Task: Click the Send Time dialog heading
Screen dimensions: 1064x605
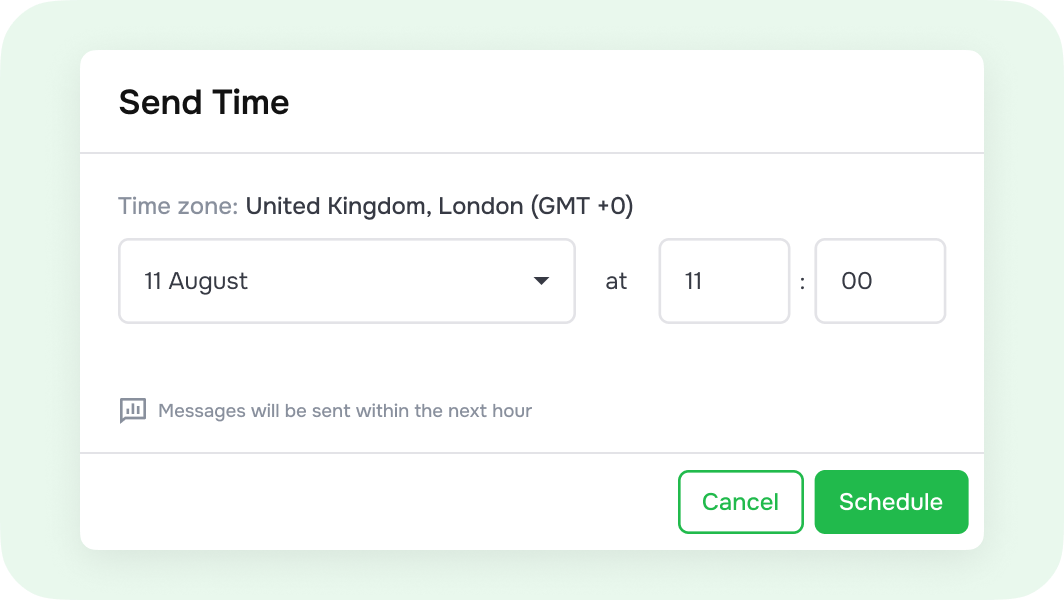Action: [204, 102]
